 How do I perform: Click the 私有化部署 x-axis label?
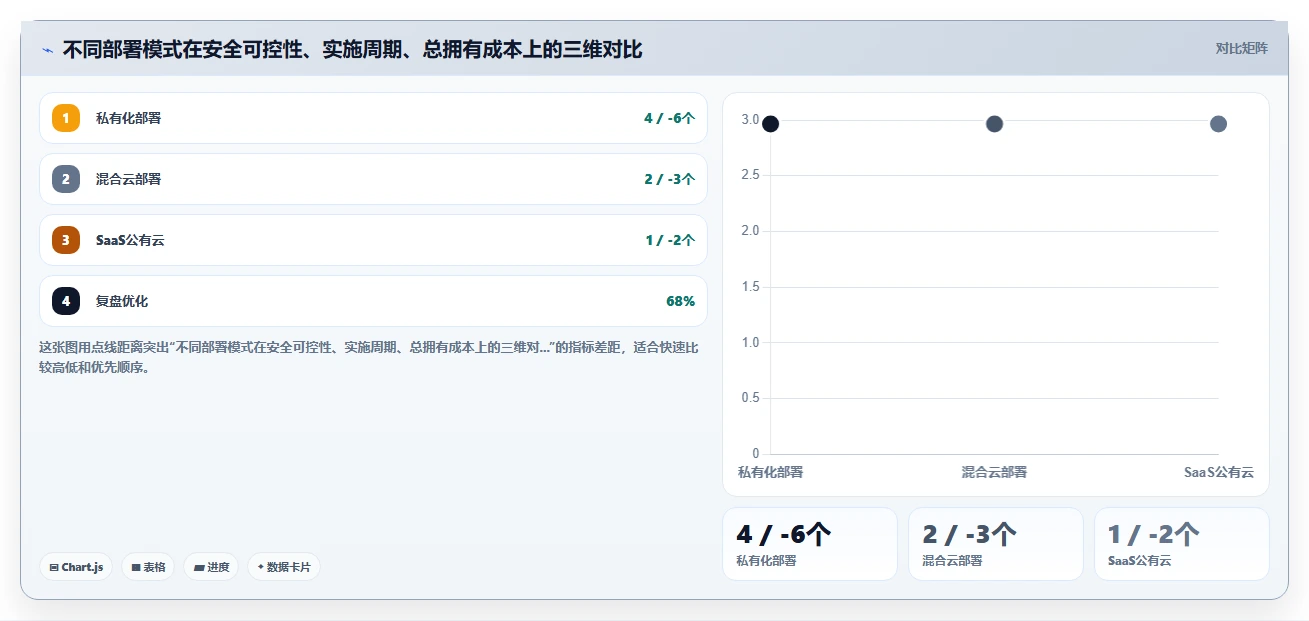pos(770,472)
